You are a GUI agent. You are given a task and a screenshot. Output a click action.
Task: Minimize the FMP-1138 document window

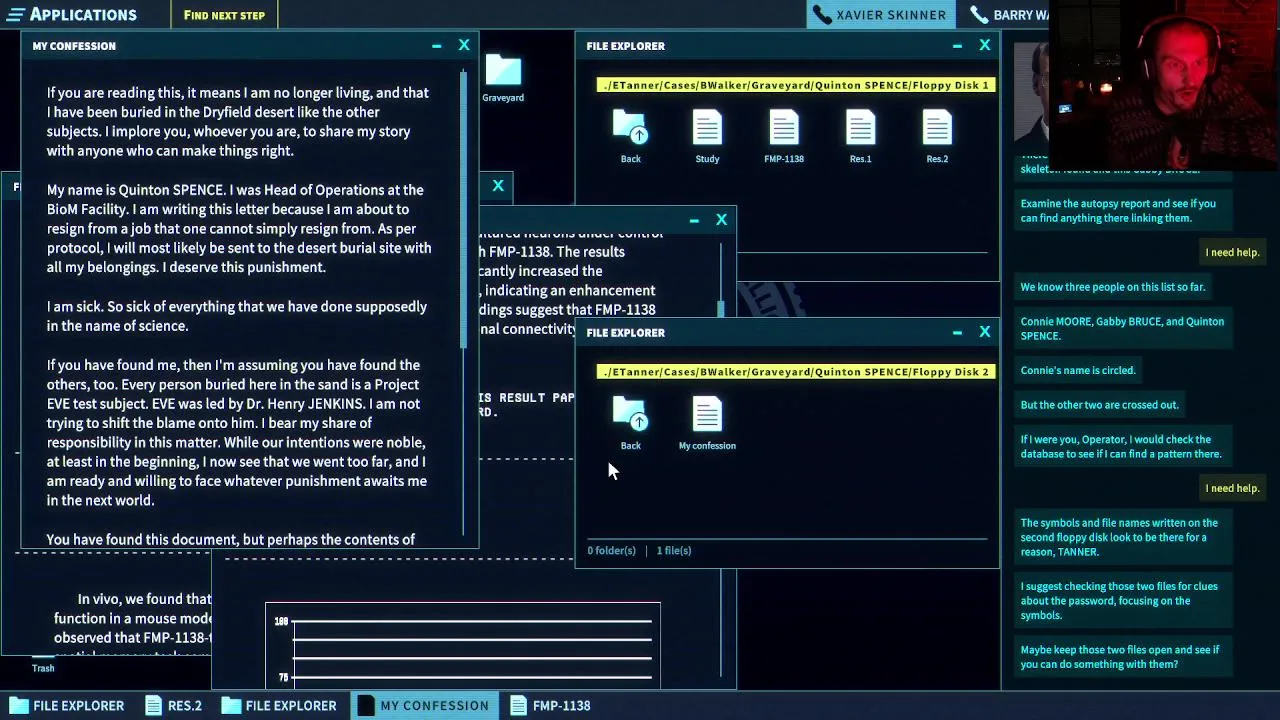694,220
